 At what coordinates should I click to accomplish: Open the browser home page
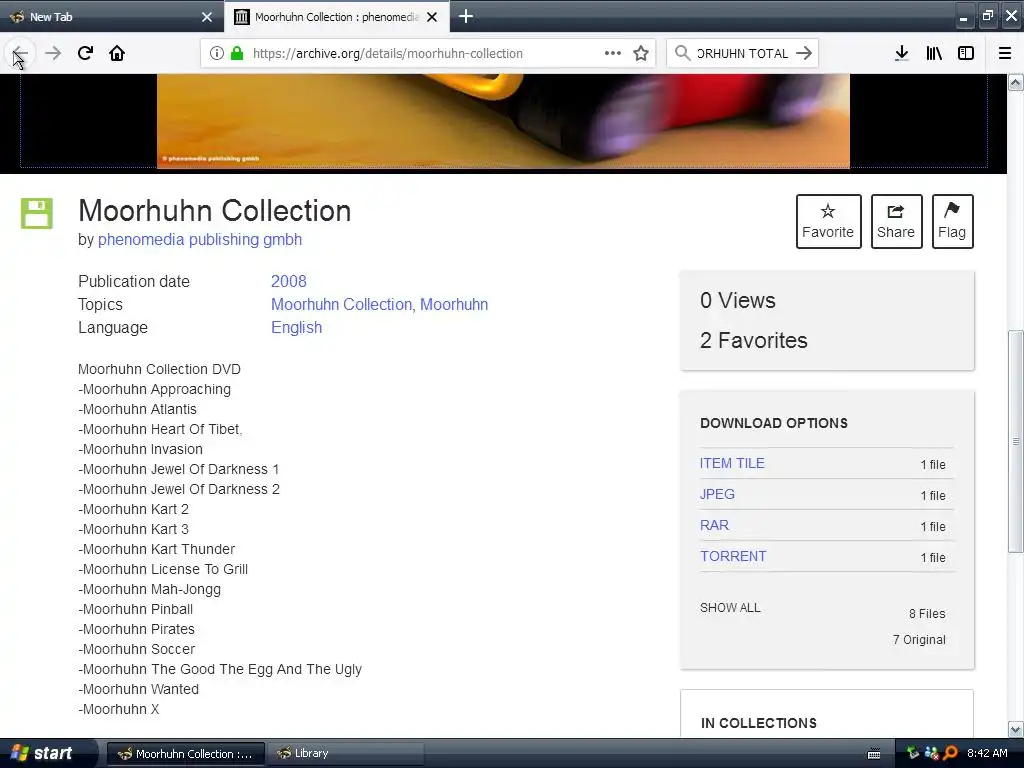pyautogui.click(x=117, y=54)
